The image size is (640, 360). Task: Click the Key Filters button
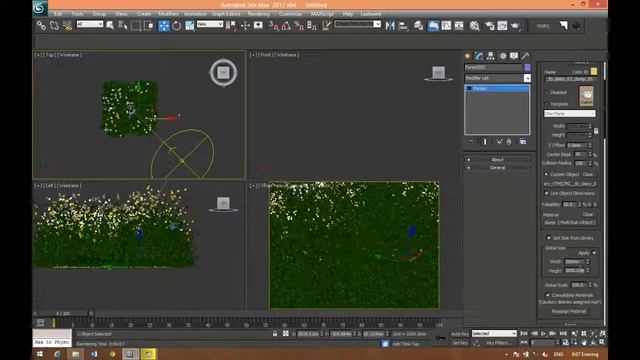498,343
